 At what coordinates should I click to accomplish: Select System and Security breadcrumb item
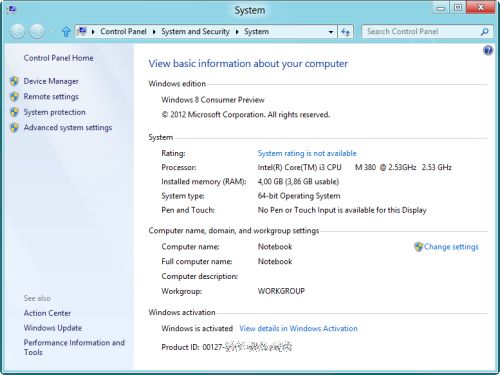point(195,31)
